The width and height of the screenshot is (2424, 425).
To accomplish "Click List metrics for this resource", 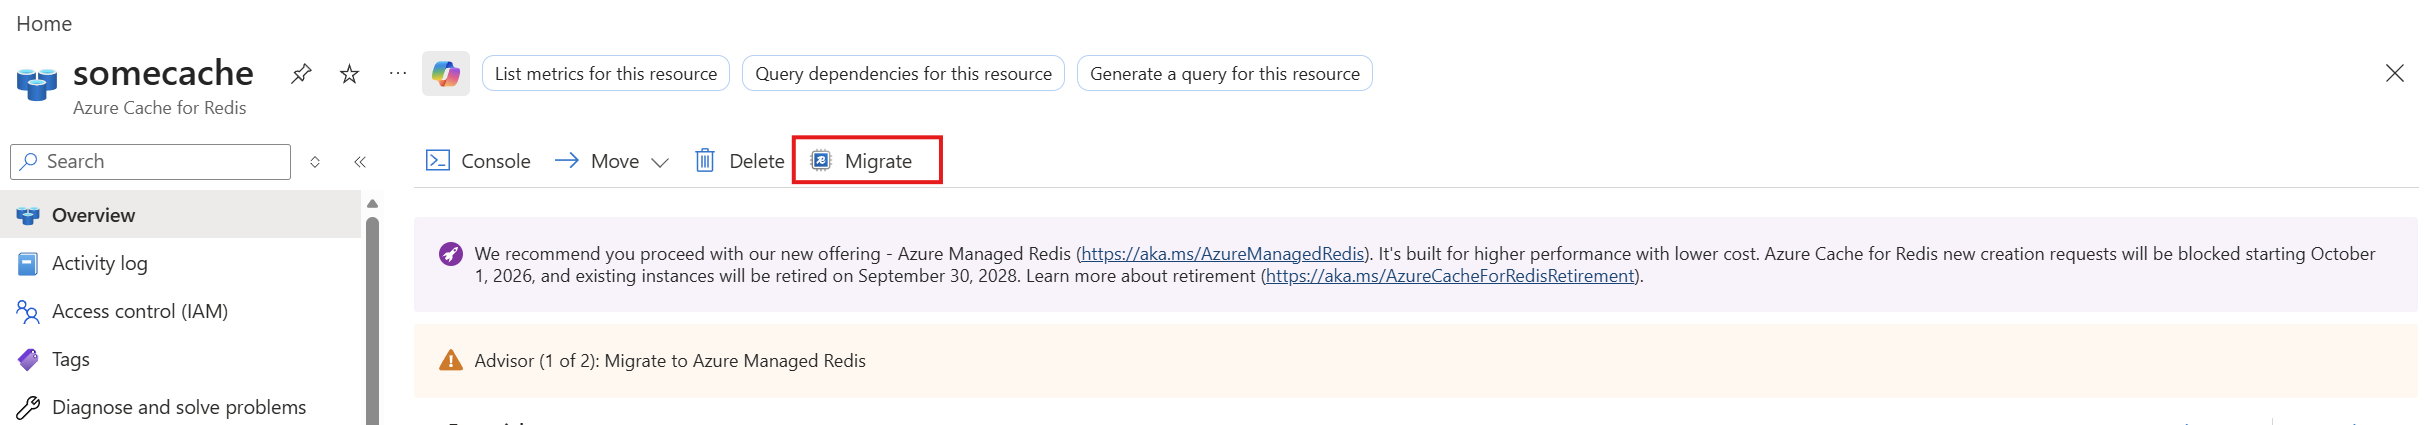I will click(x=606, y=74).
